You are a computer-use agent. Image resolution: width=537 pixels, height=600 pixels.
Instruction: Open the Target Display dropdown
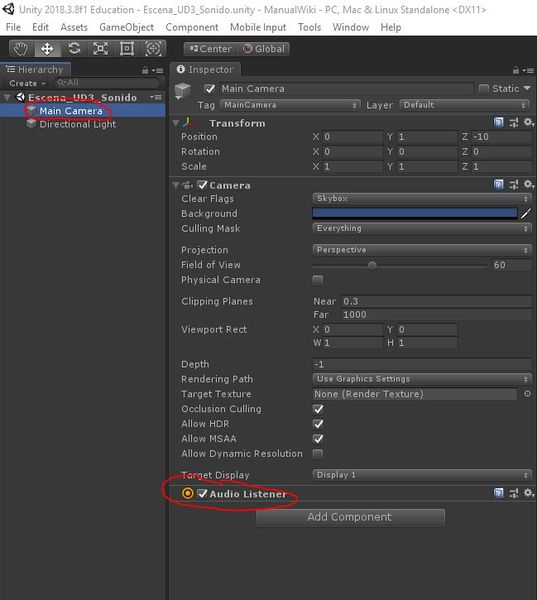[x=422, y=475]
